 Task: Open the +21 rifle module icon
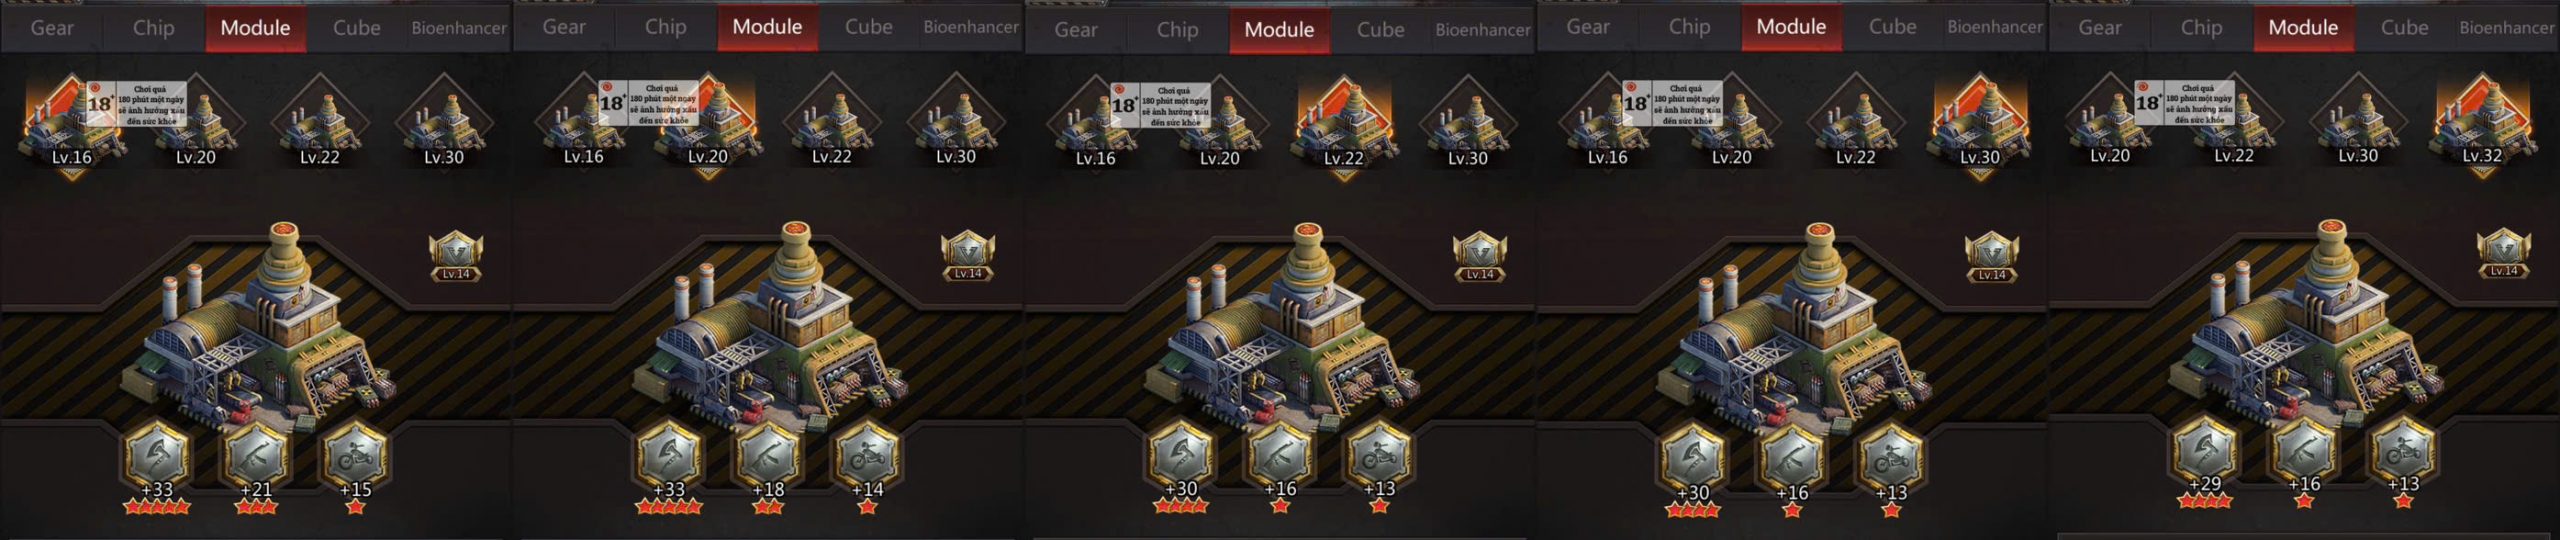click(x=256, y=457)
